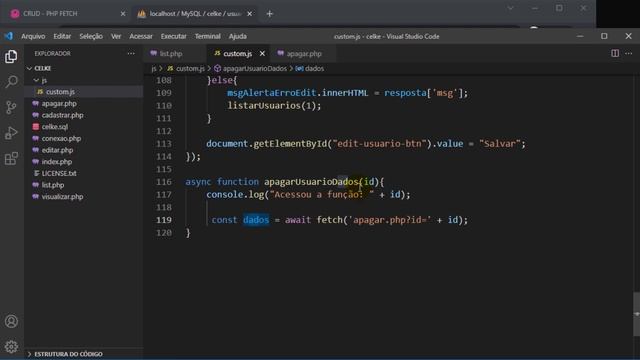Open celke.sql in the file tree
The image size is (640, 360).
click(x=55, y=127)
